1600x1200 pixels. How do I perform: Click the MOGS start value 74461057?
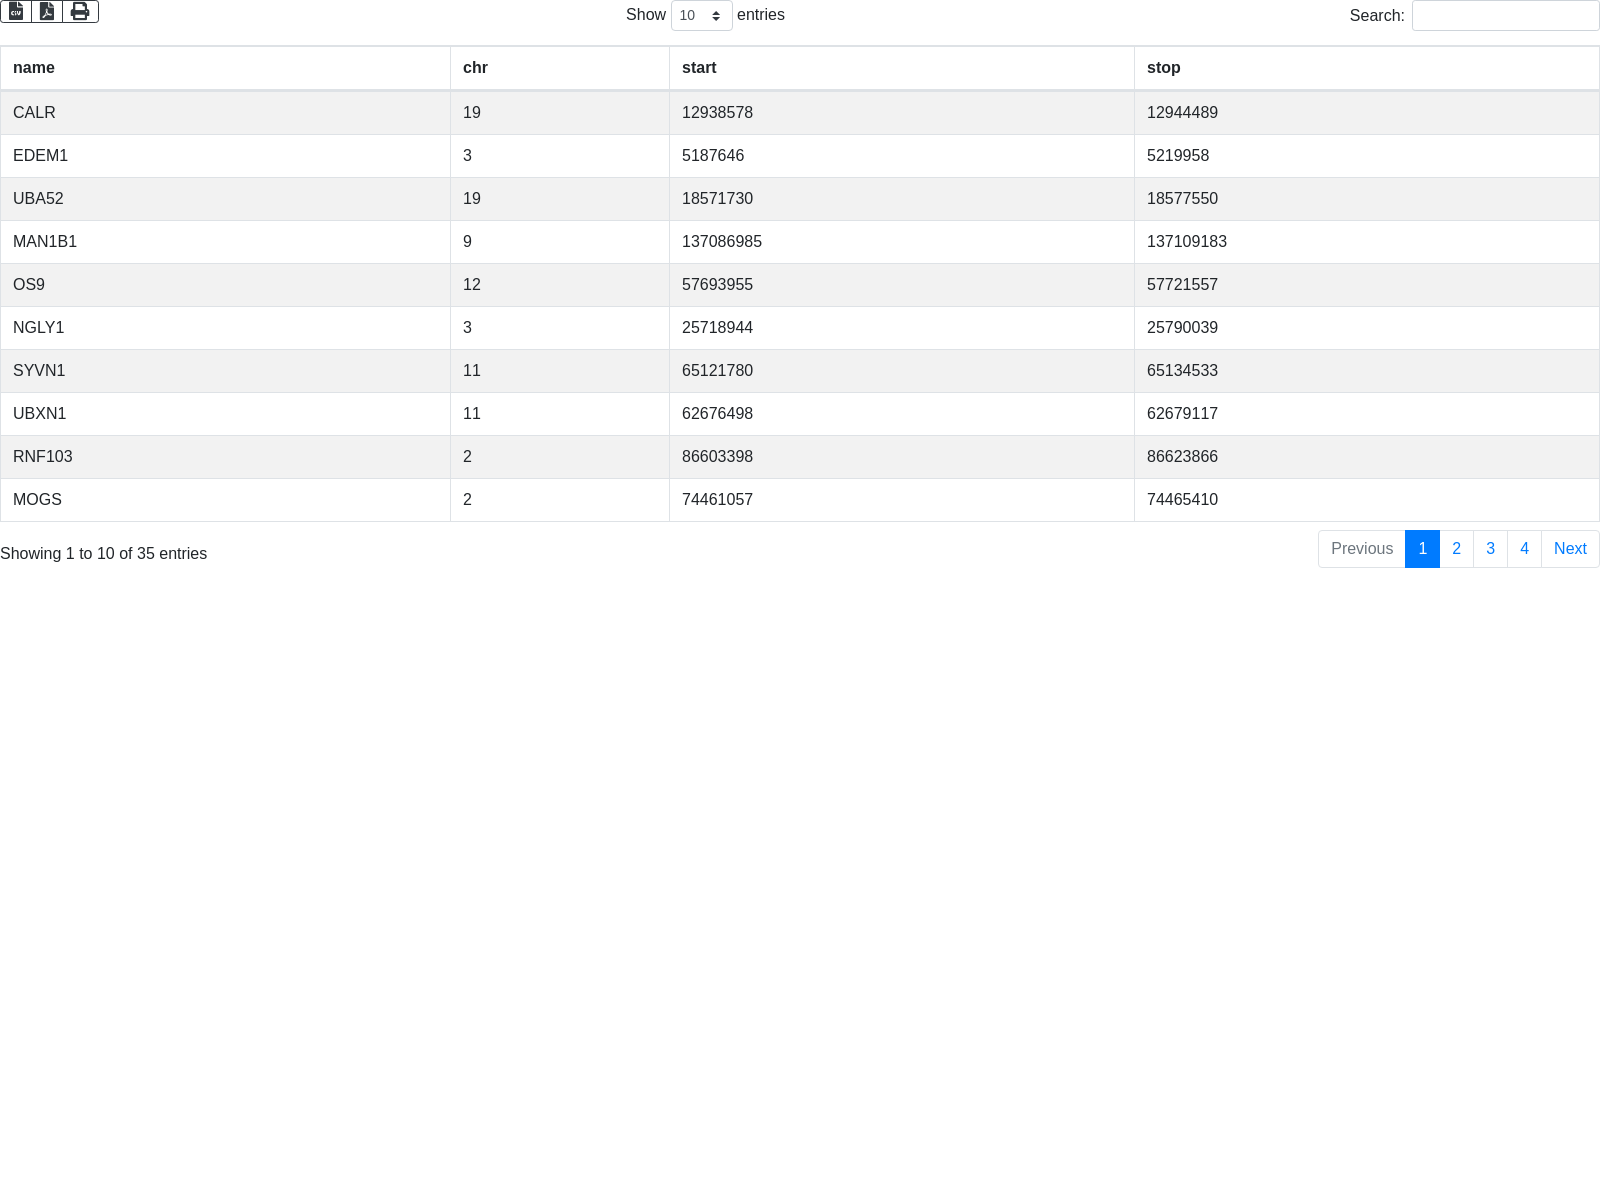(x=717, y=500)
